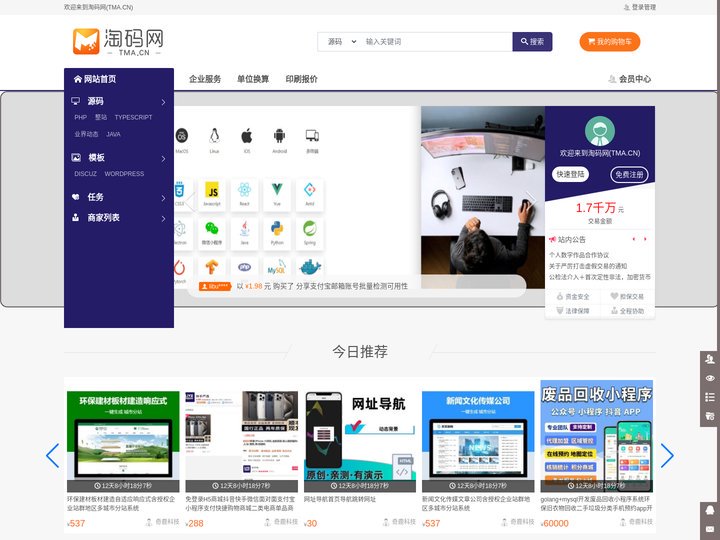Image resolution: width=720 pixels, height=540 pixels.
Task: Click the keyword search input field
Action: (x=436, y=42)
